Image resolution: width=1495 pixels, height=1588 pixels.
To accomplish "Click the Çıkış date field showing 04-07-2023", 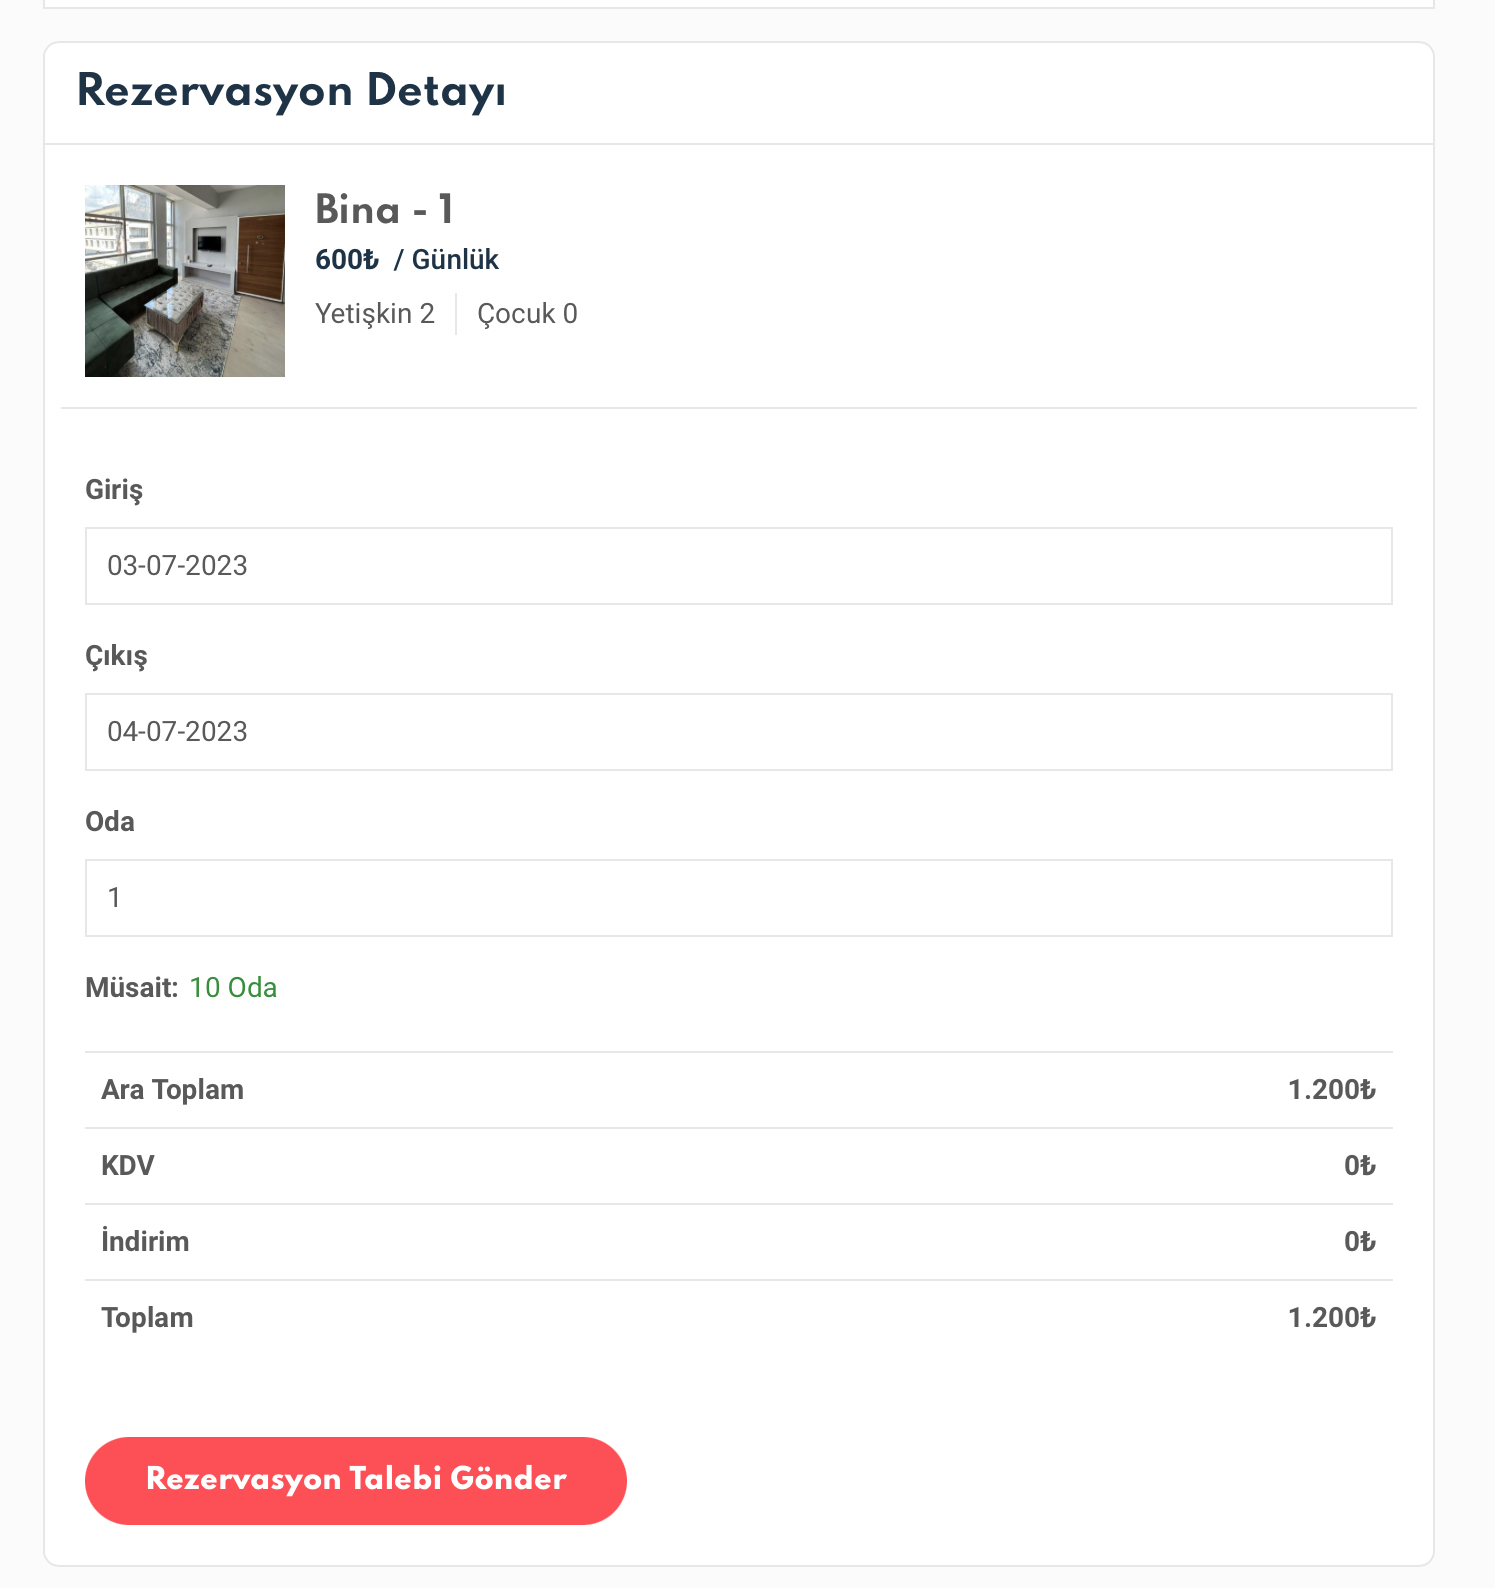I will [739, 732].
